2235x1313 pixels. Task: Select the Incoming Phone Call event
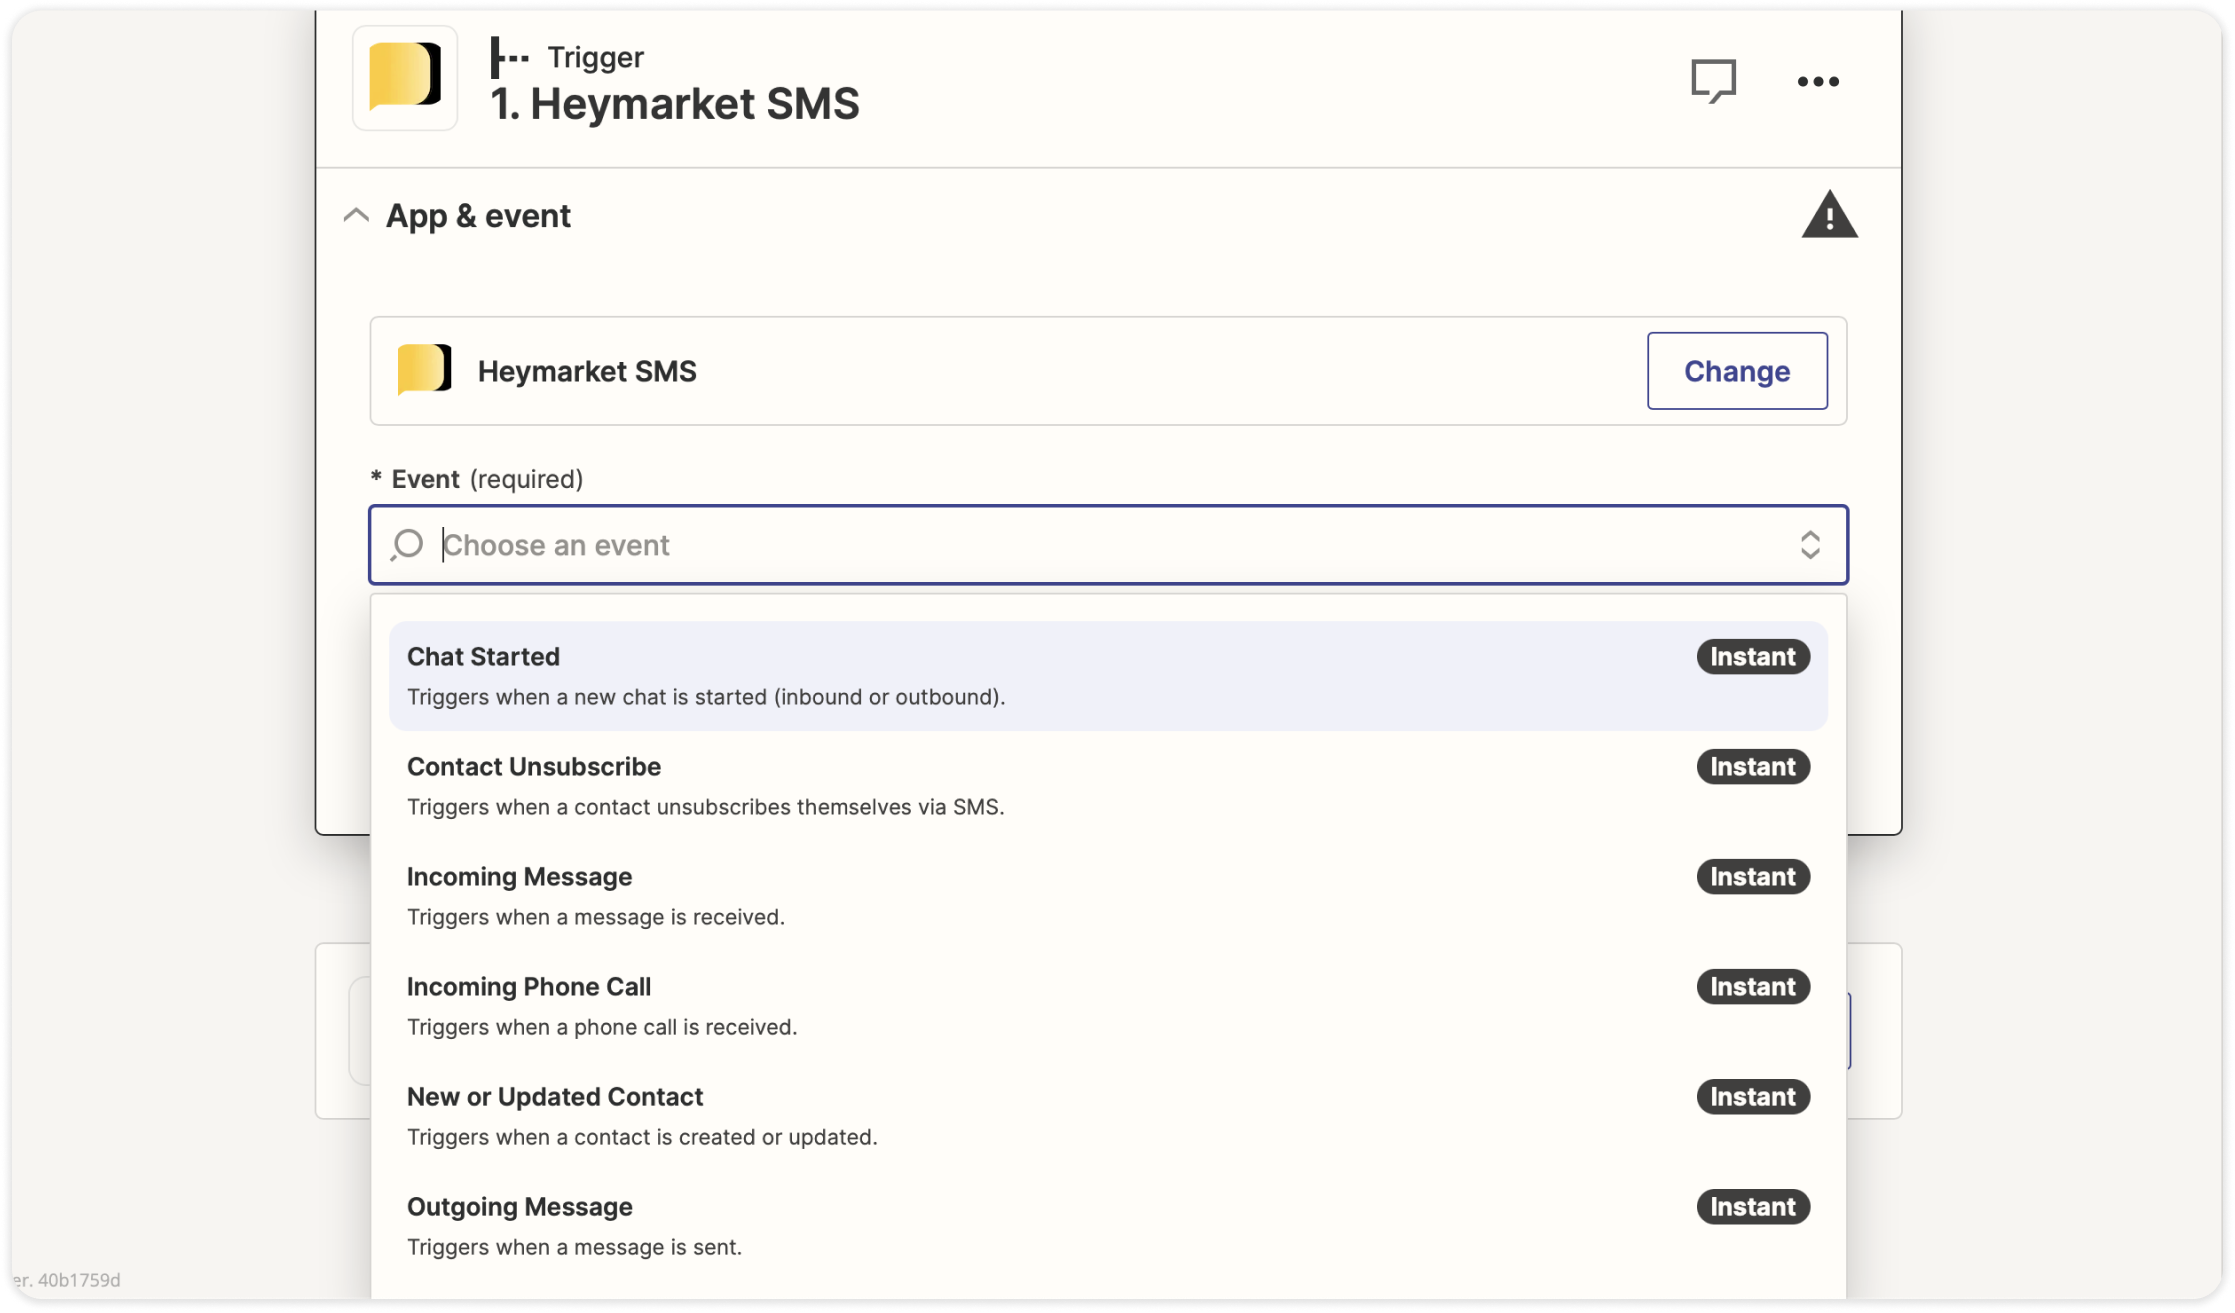pyautogui.click(x=1108, y=1006)
